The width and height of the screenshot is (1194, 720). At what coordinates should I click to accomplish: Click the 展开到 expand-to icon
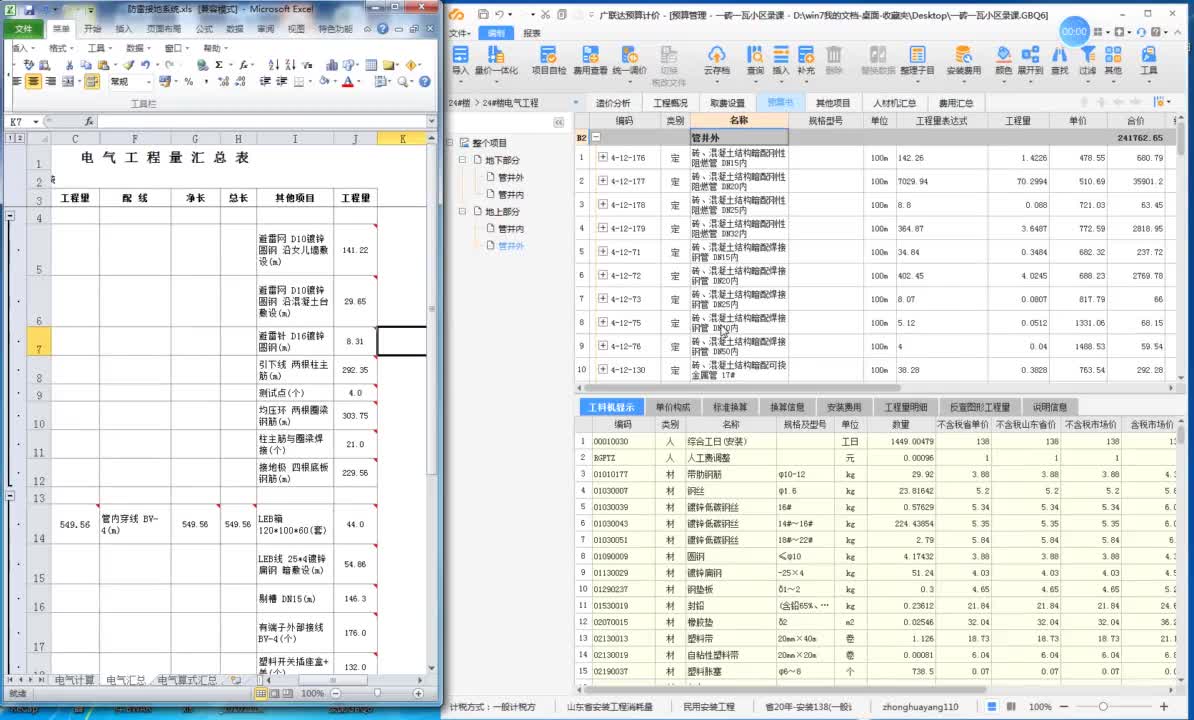pos(1030,61)
